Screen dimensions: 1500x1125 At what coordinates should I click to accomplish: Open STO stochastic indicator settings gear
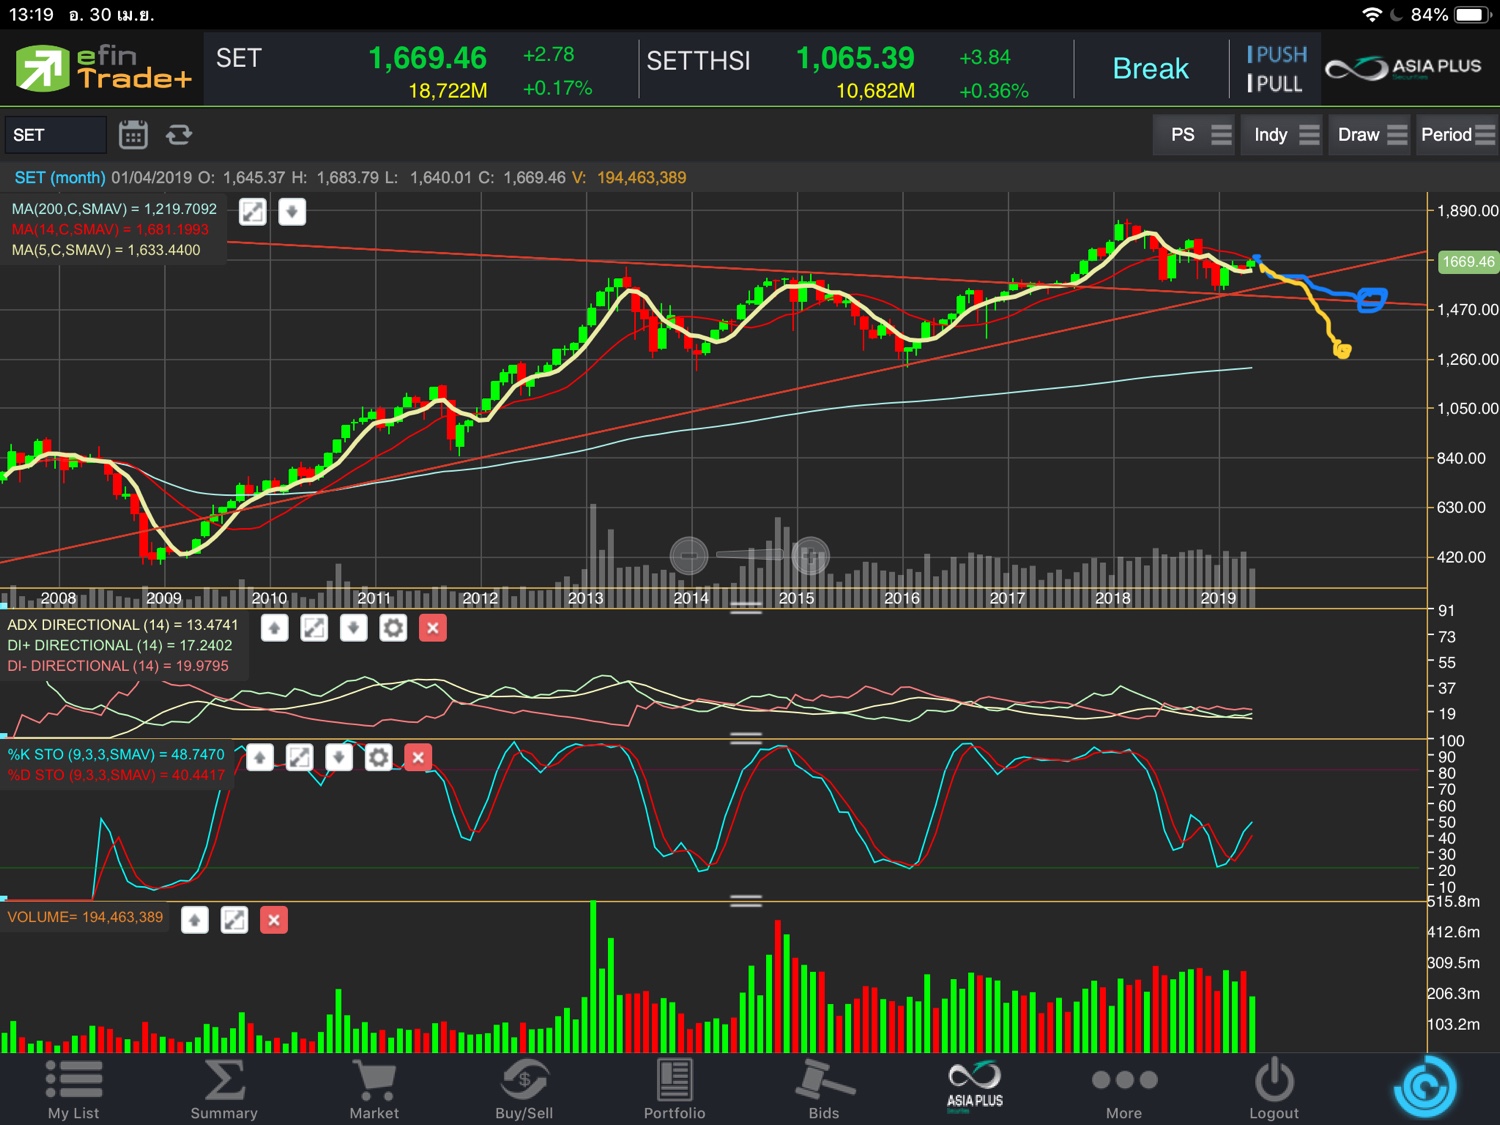pos(378,758)
